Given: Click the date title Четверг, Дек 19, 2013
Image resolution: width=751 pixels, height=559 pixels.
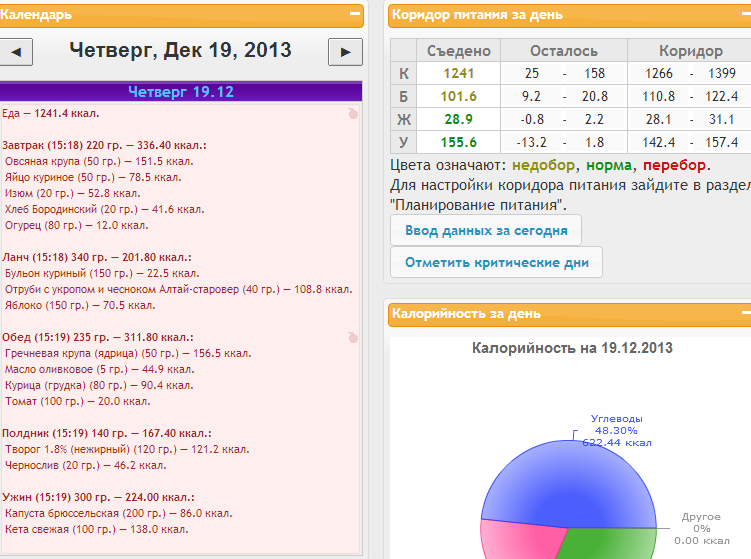Looking at the screenshot, I should (x=180, y=50).
